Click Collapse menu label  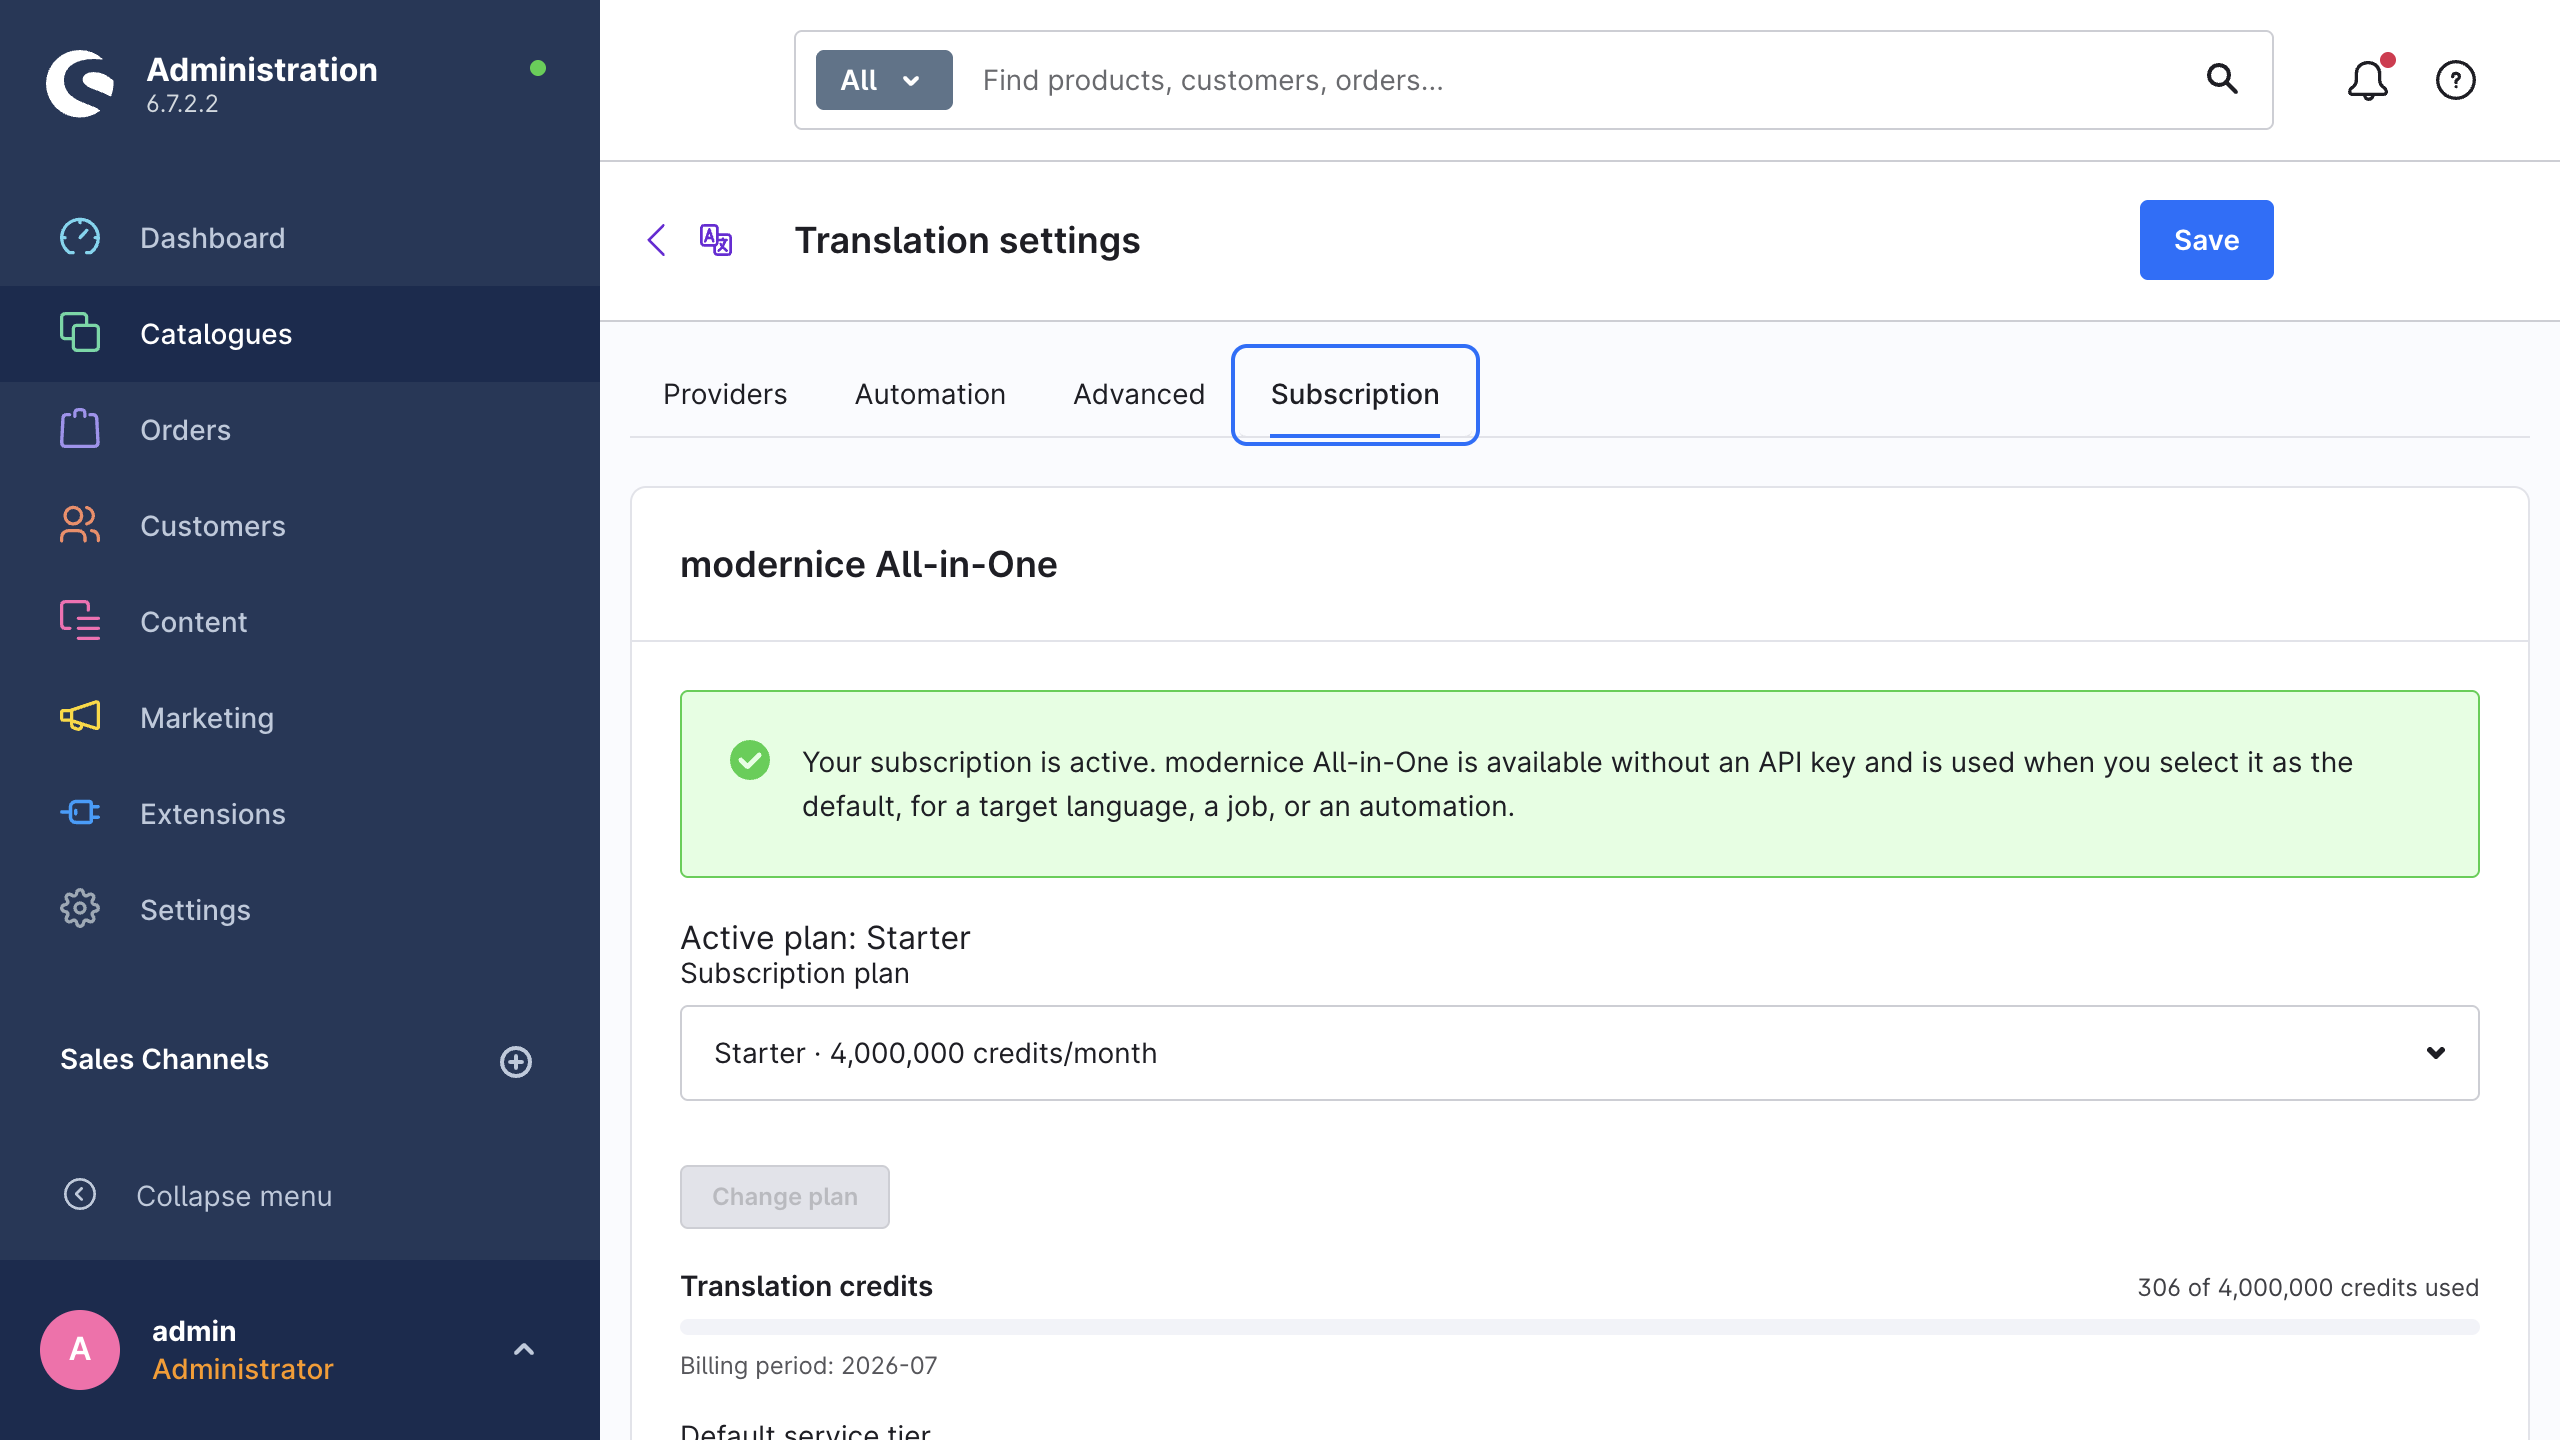point(234,1196)
